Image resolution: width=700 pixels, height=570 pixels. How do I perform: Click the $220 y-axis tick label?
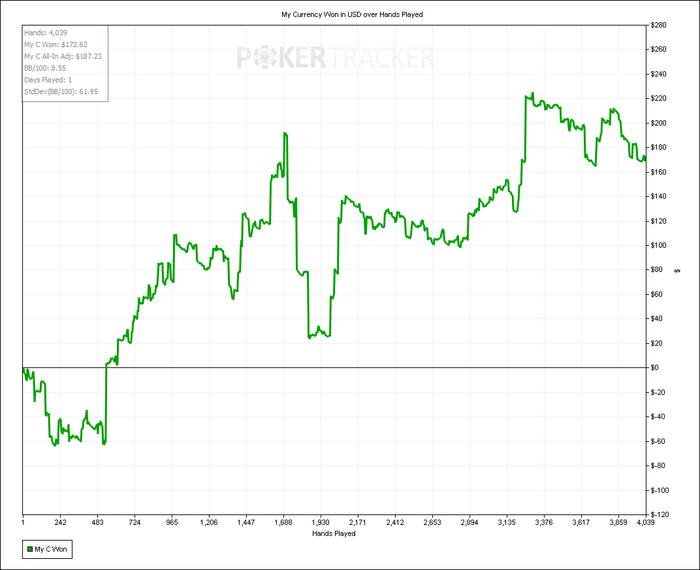[x=658, y=99]
